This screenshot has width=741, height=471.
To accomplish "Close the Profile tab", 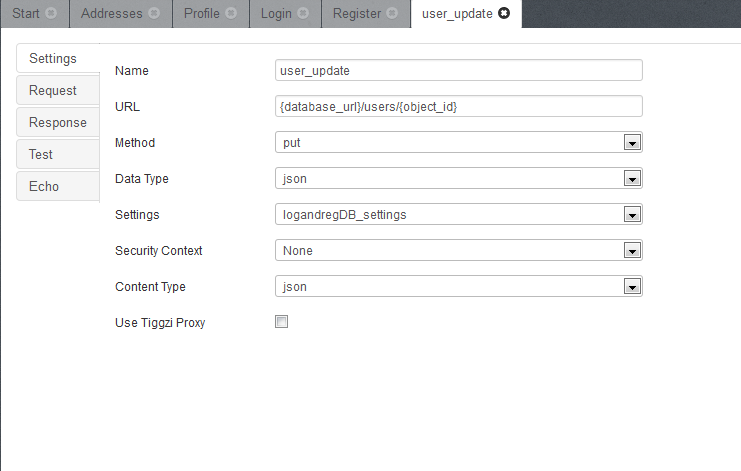I will click(231, 14).
